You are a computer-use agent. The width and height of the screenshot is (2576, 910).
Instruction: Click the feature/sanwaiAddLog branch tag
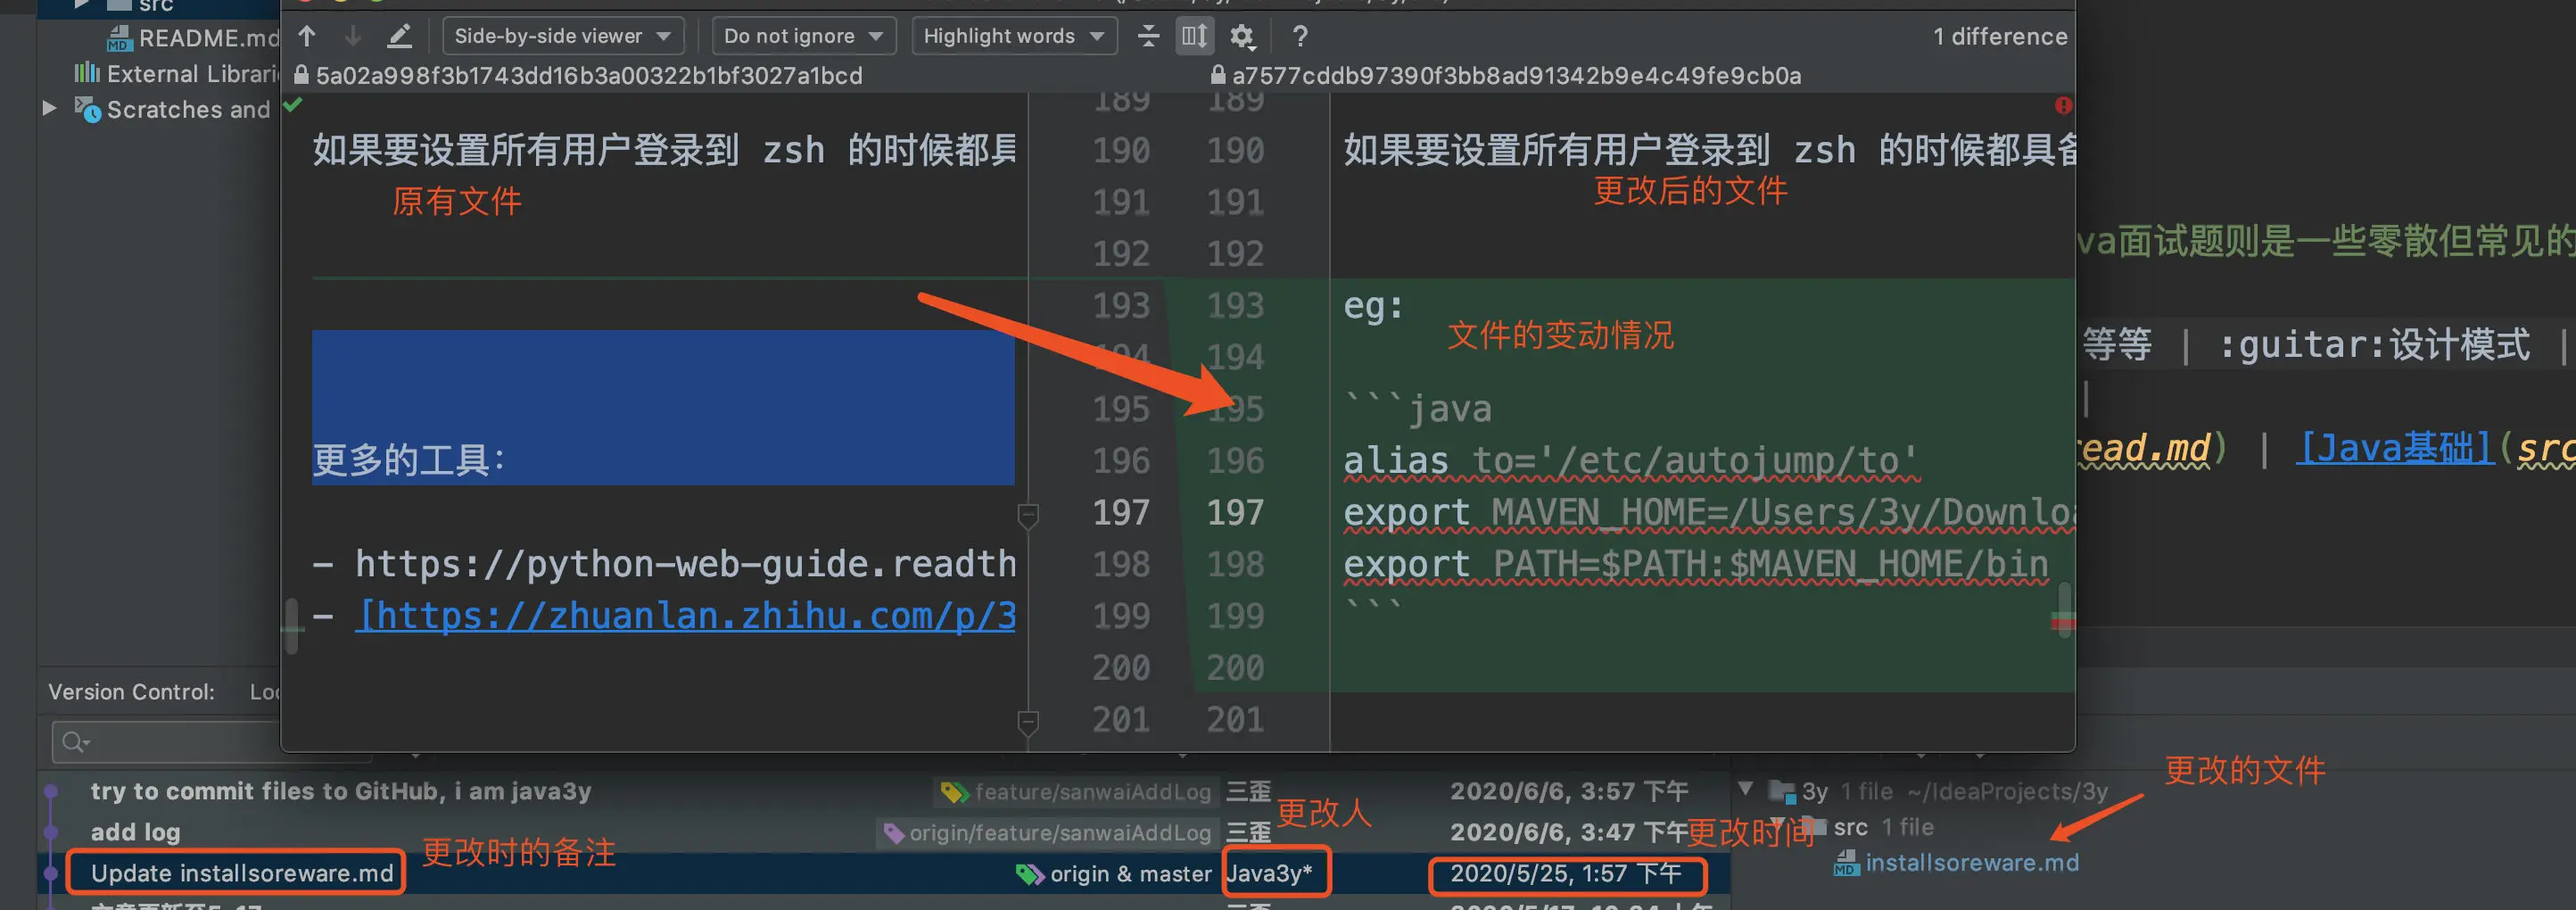(1077, 792)
